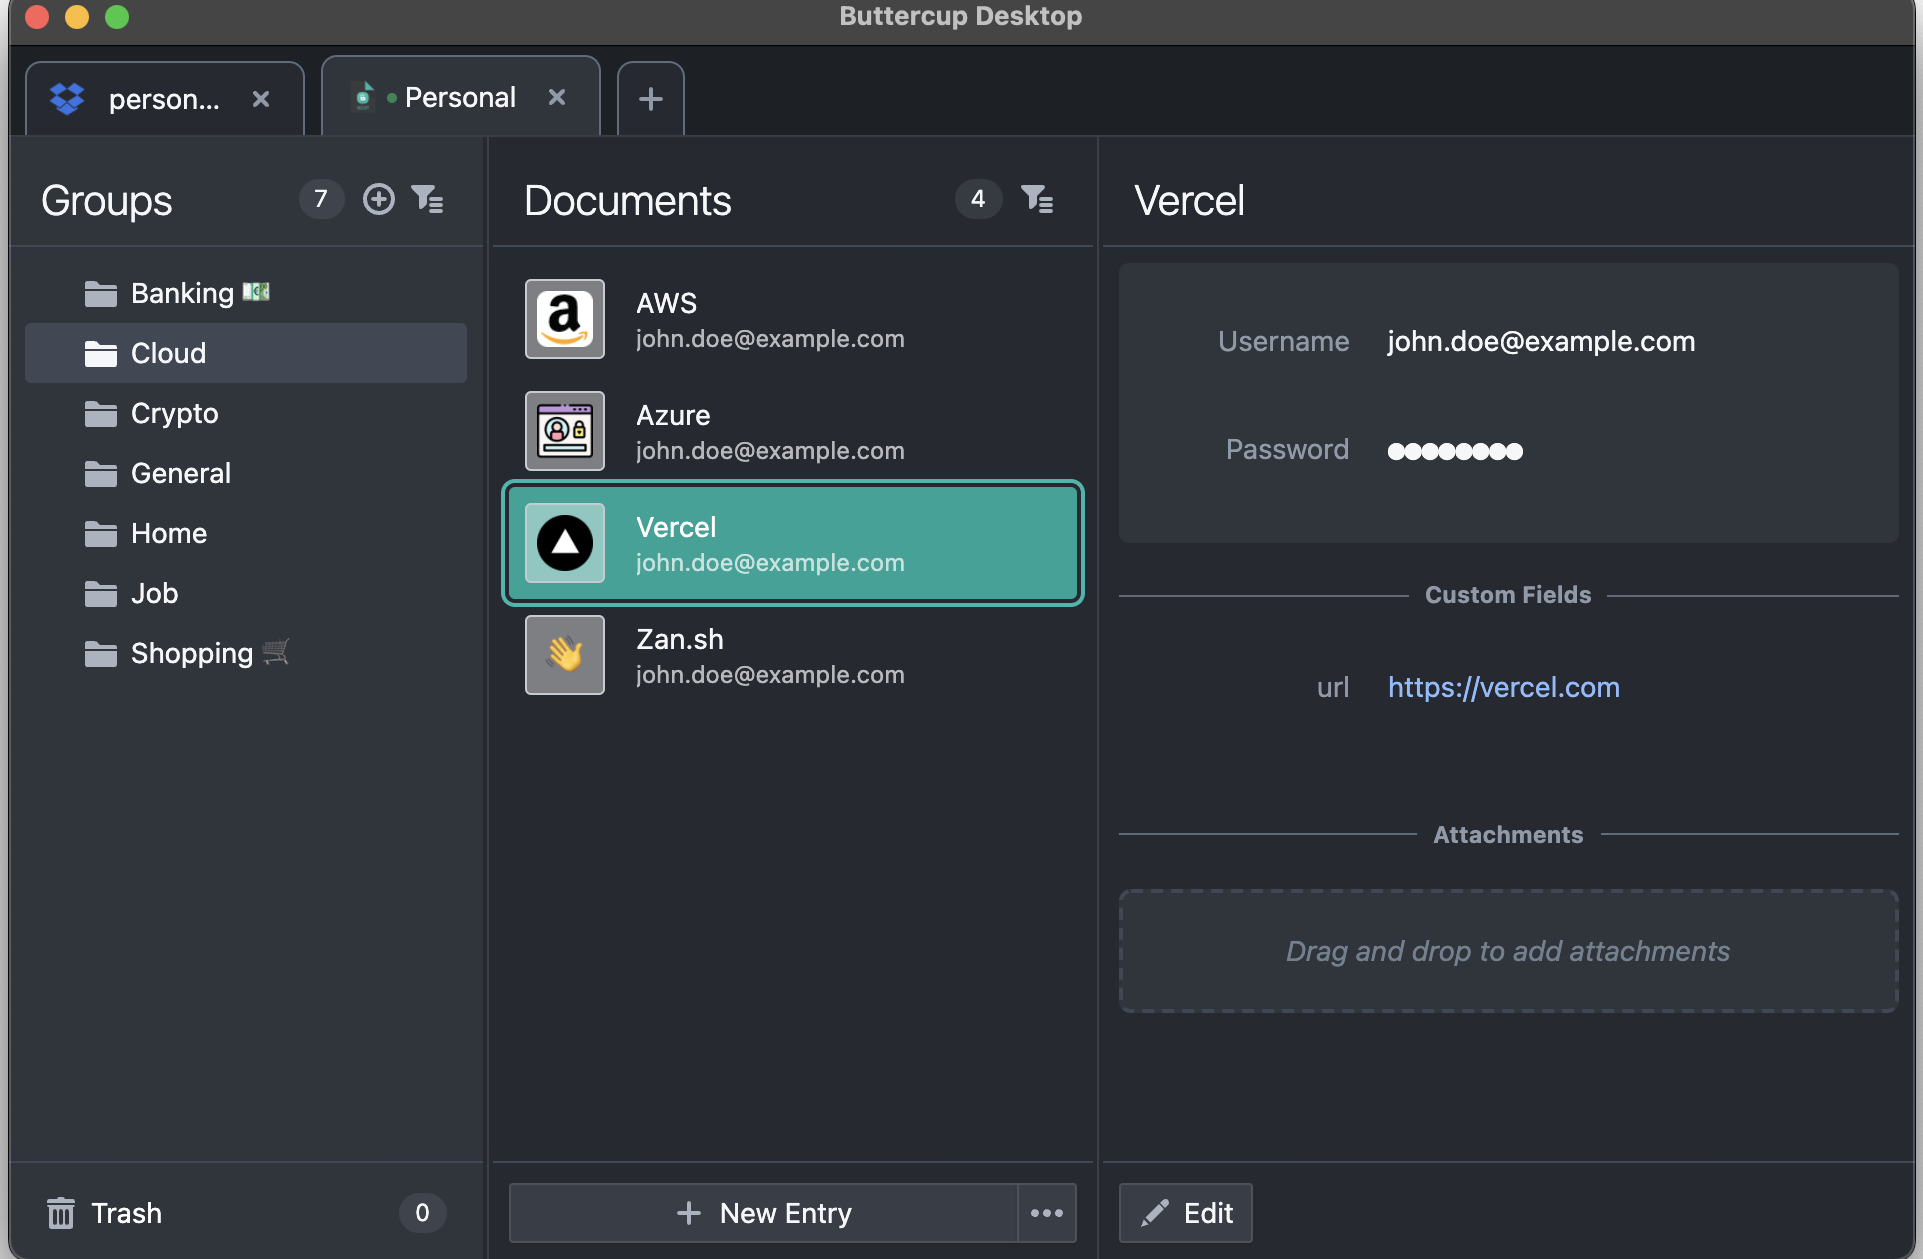Click the add group plus icon

point(378,199)
